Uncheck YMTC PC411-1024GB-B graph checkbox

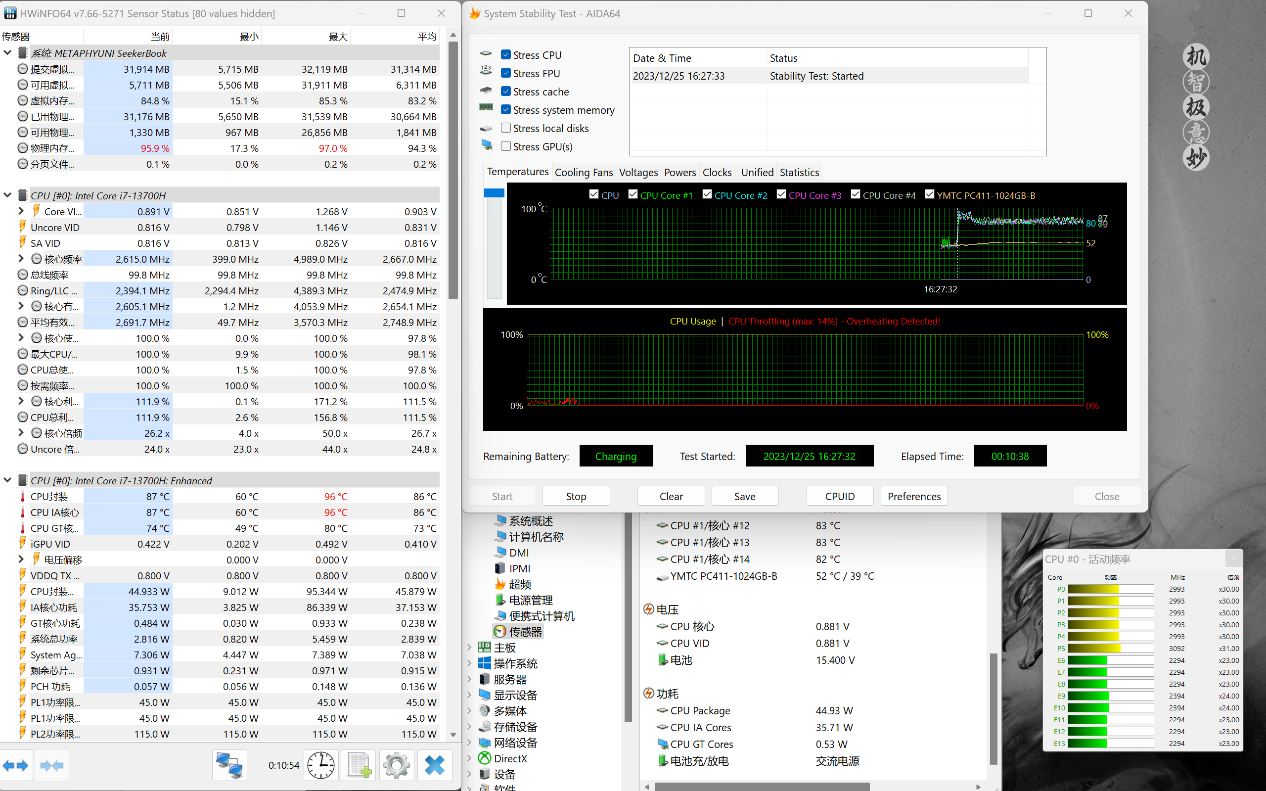pos(929,195)
